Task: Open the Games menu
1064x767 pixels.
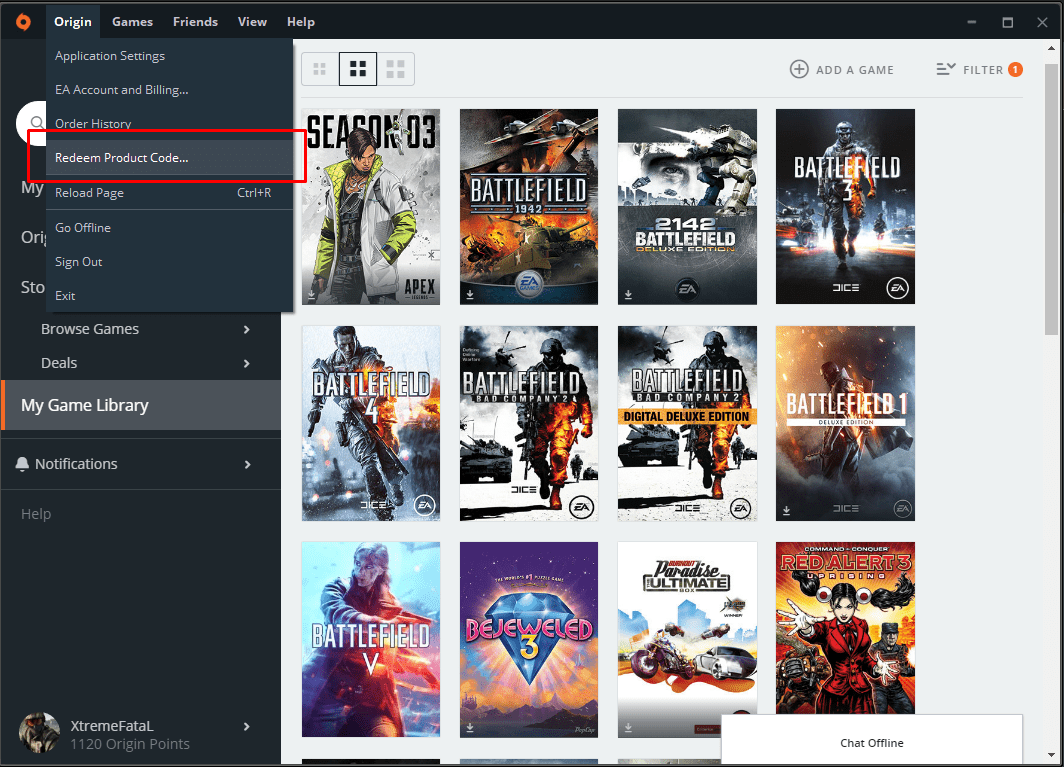Action: pos(132,22)
